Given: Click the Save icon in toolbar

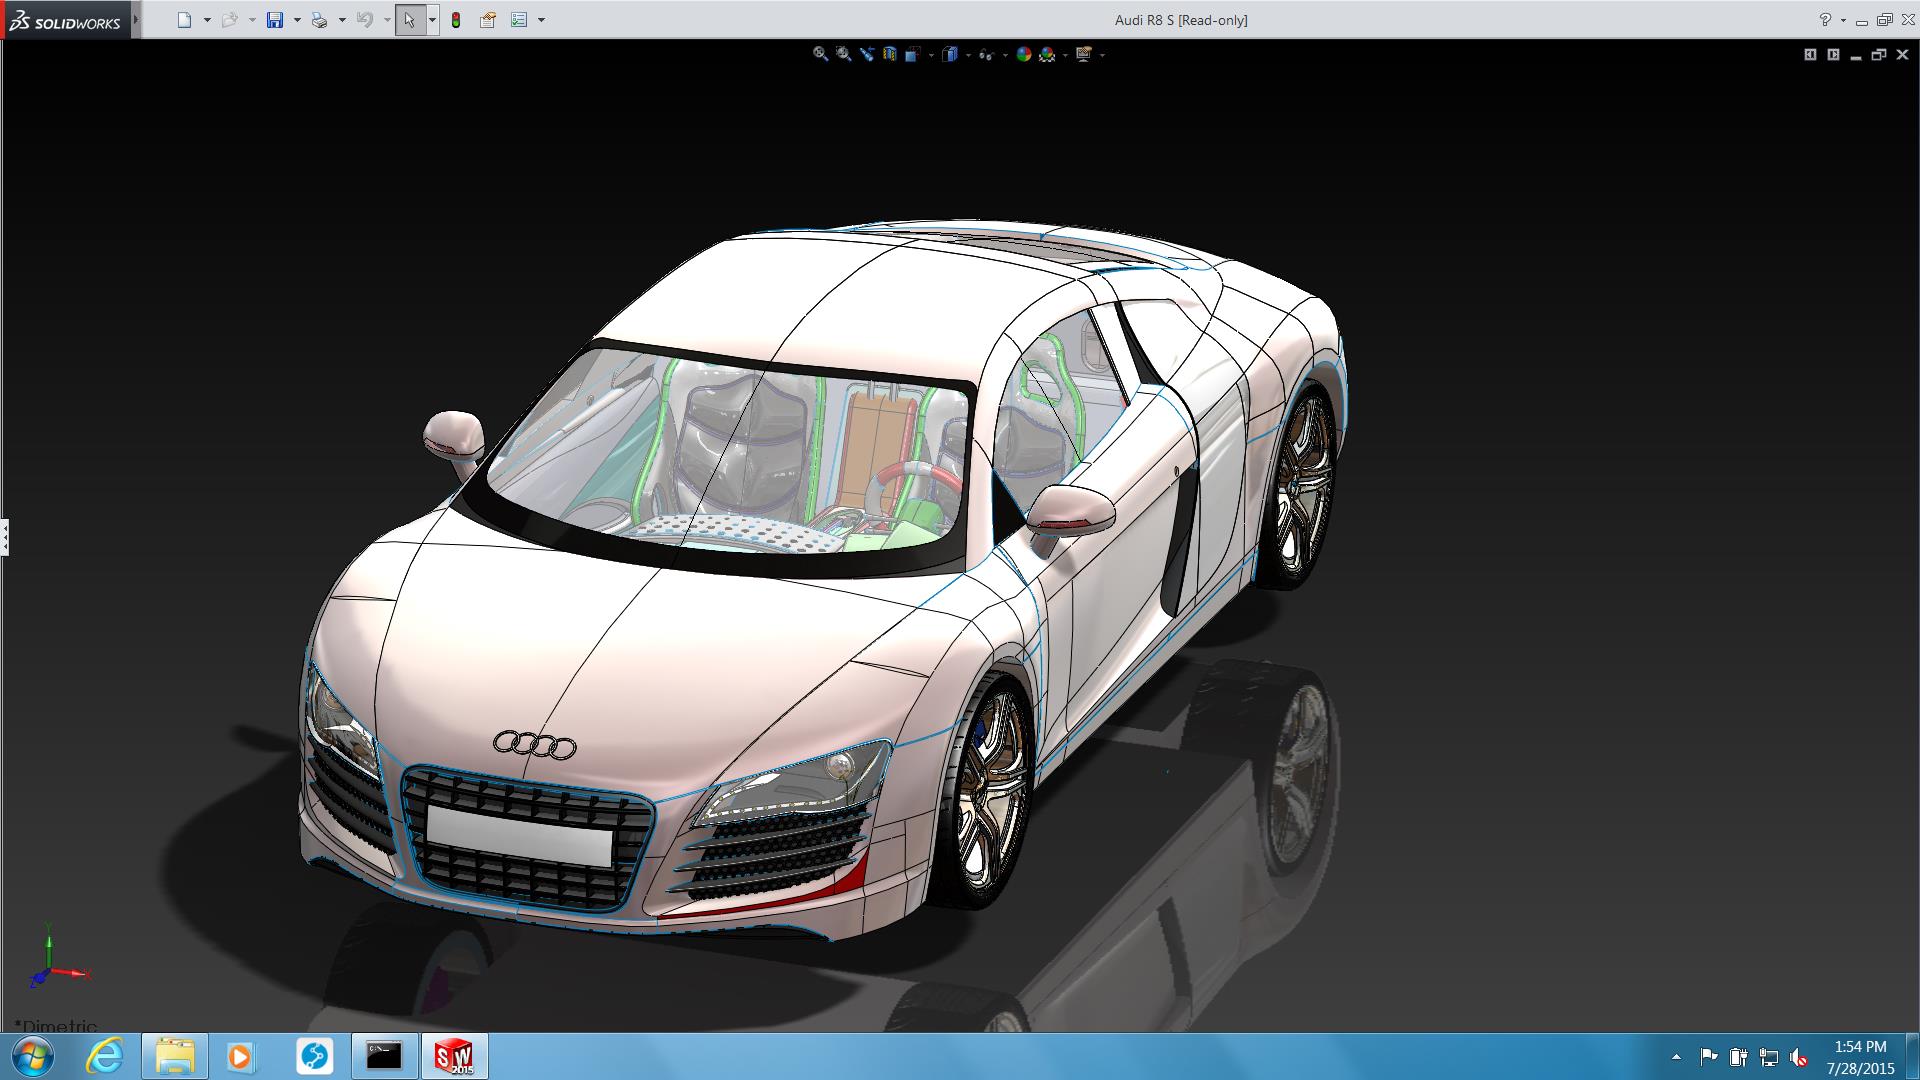Looking at the screenshot, I should point(275,20).
